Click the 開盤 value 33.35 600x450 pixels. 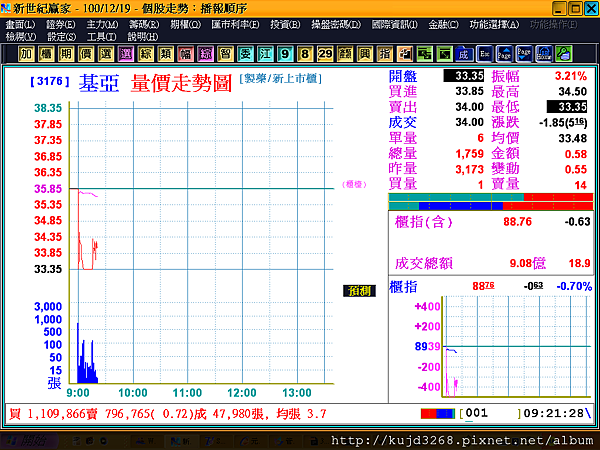(x=464, y=76)
